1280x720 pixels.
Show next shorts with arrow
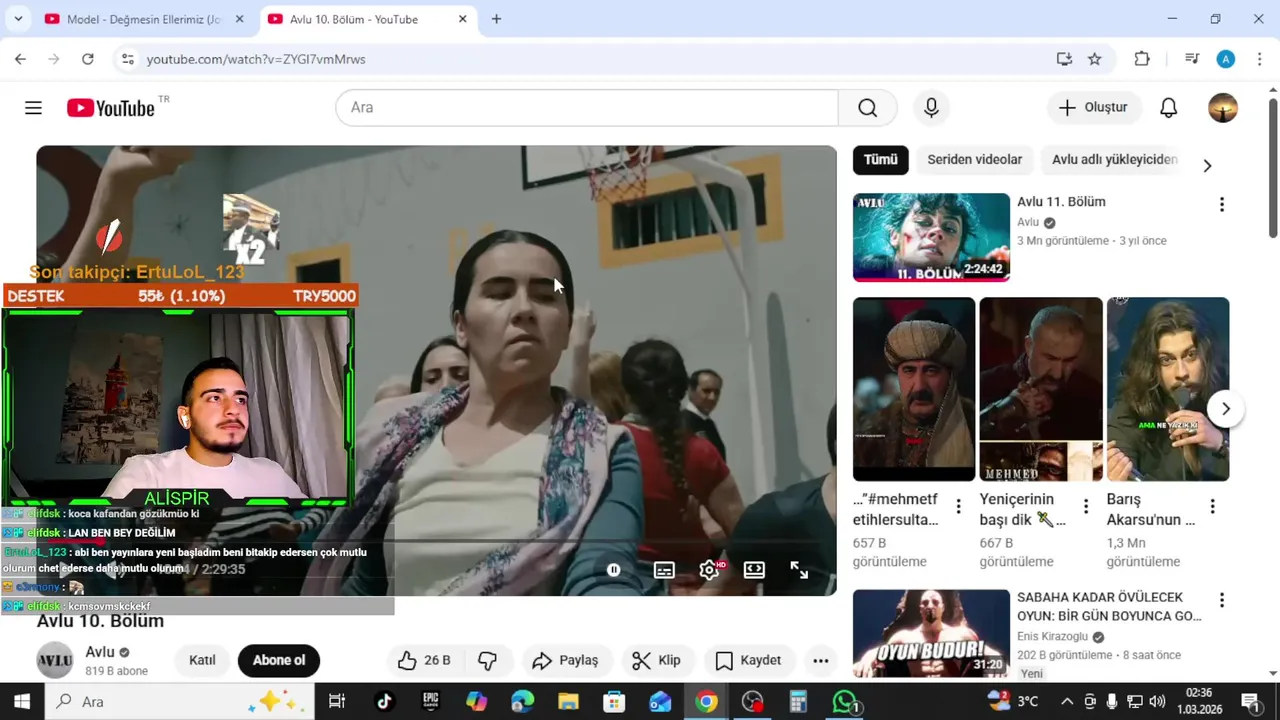[1225, 409]
